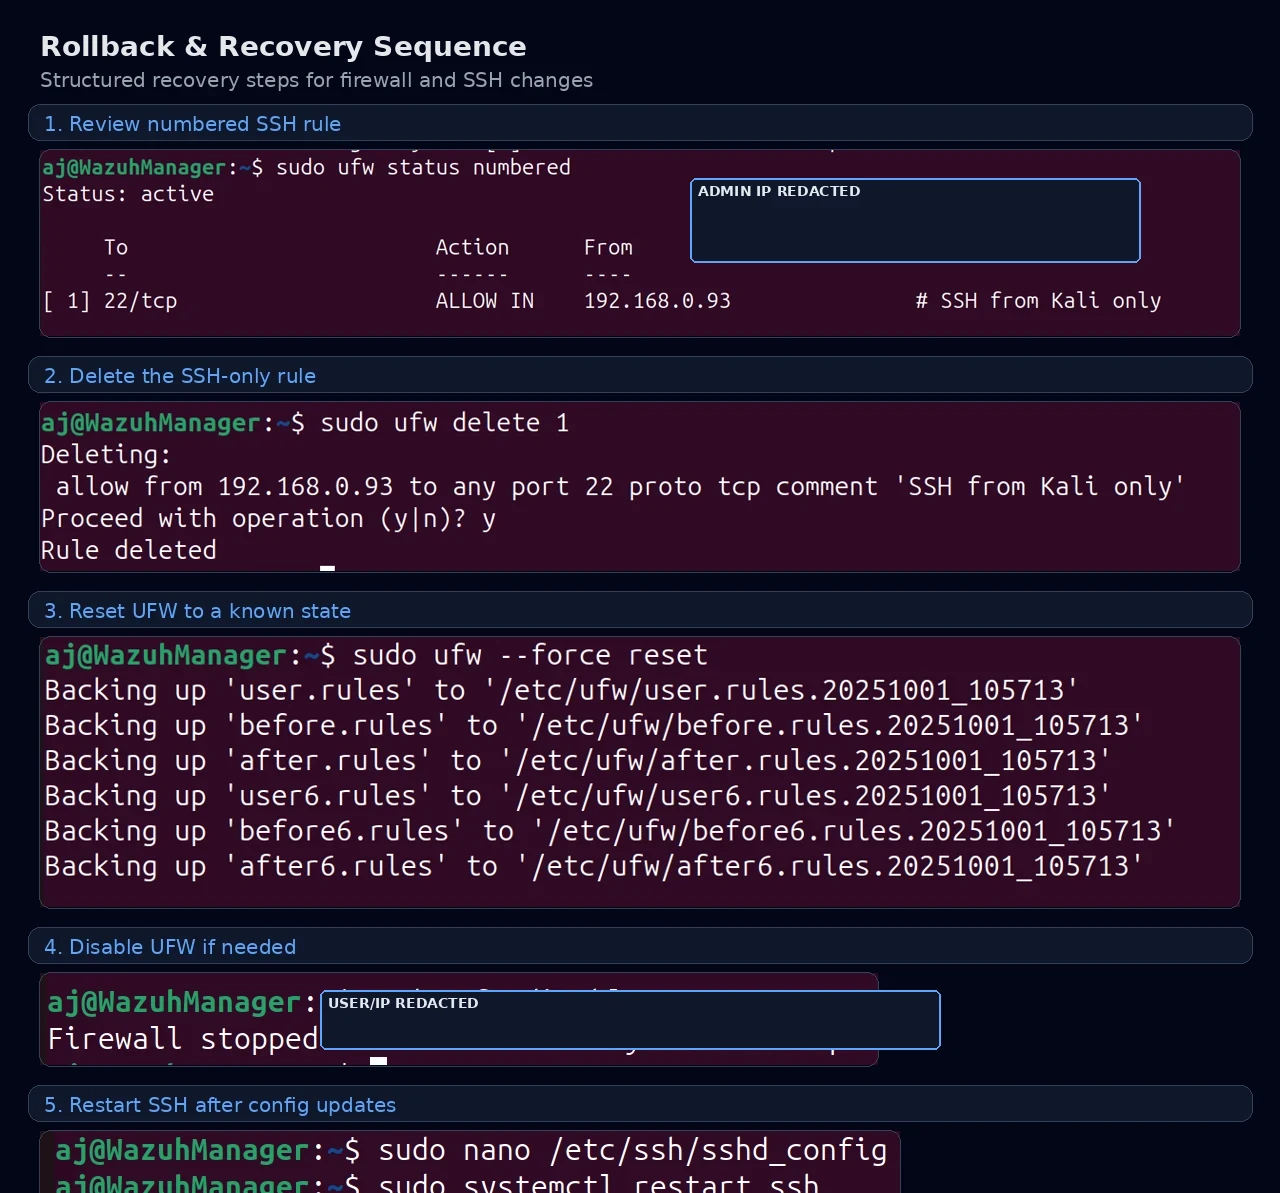Click the ADMIN IP REDACTED box
Viewport: 1280px width, 1193px height.
[915, 221]
